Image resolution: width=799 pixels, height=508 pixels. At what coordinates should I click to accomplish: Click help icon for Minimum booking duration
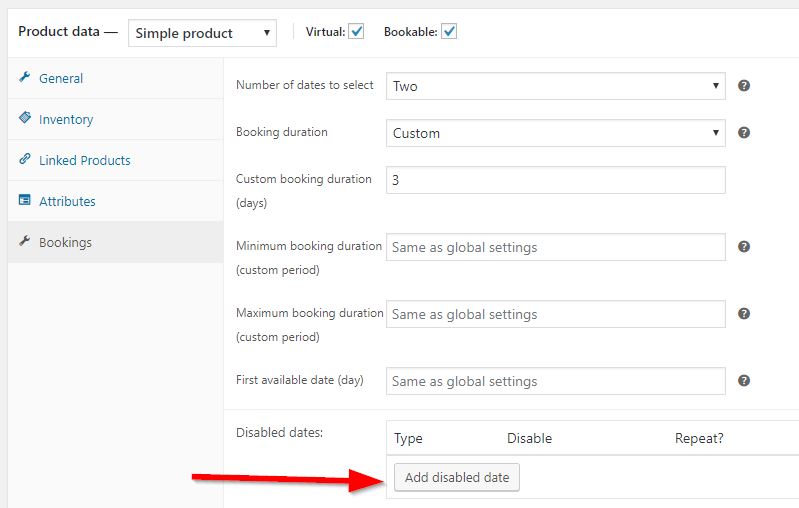pos(744,247)
